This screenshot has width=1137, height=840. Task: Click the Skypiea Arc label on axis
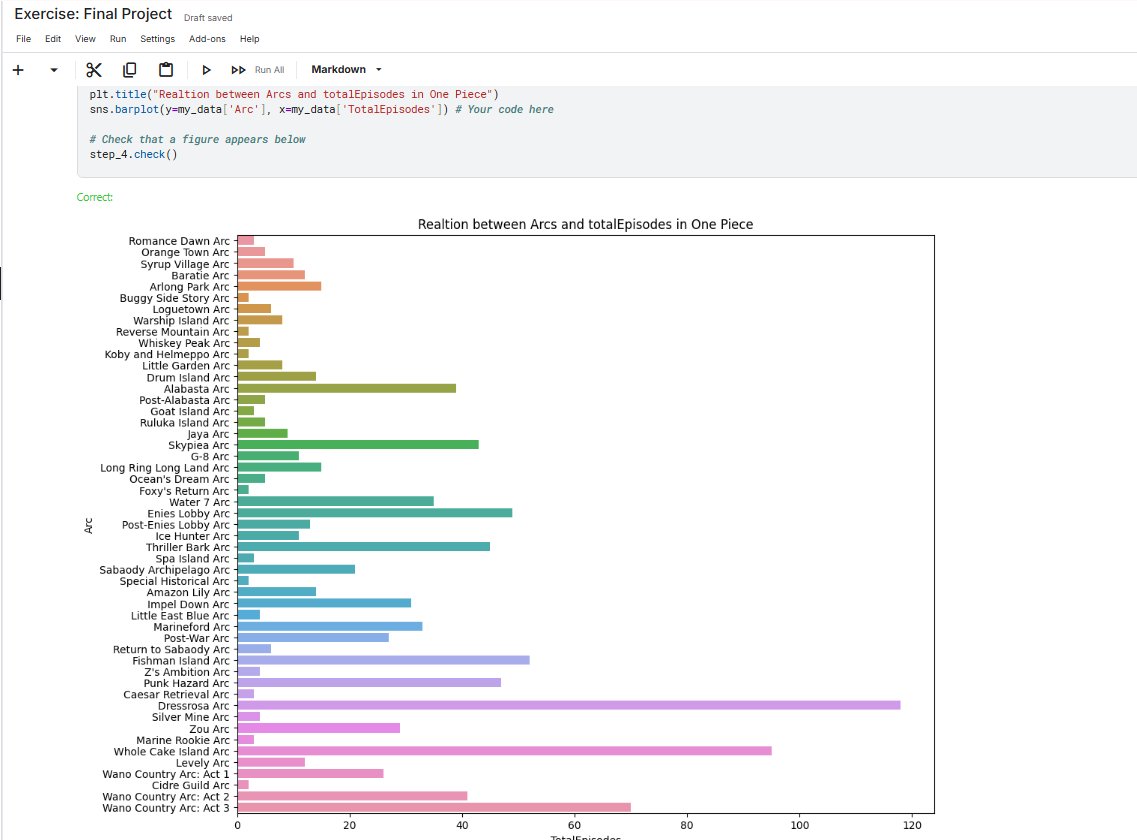[198, 445]
